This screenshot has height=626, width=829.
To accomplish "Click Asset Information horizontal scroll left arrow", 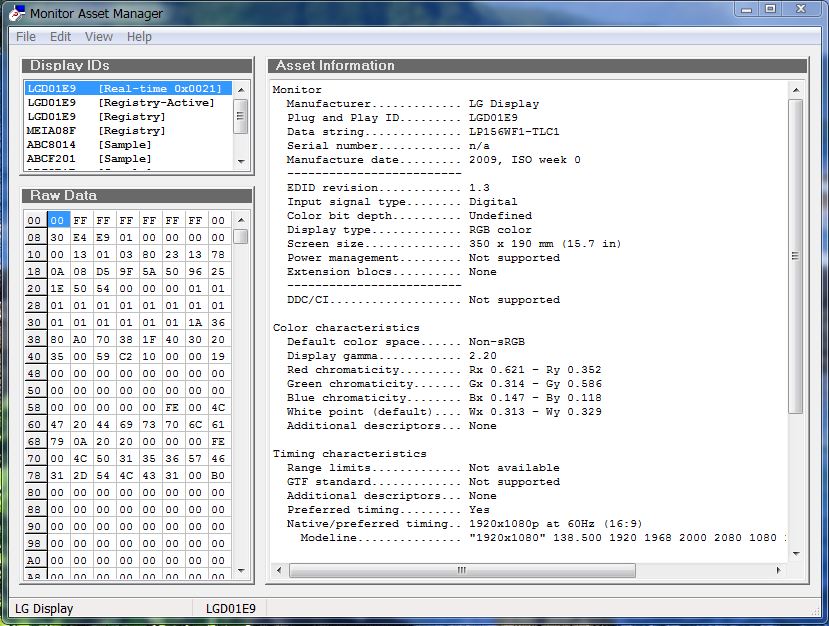I will [x=280, y=571].
